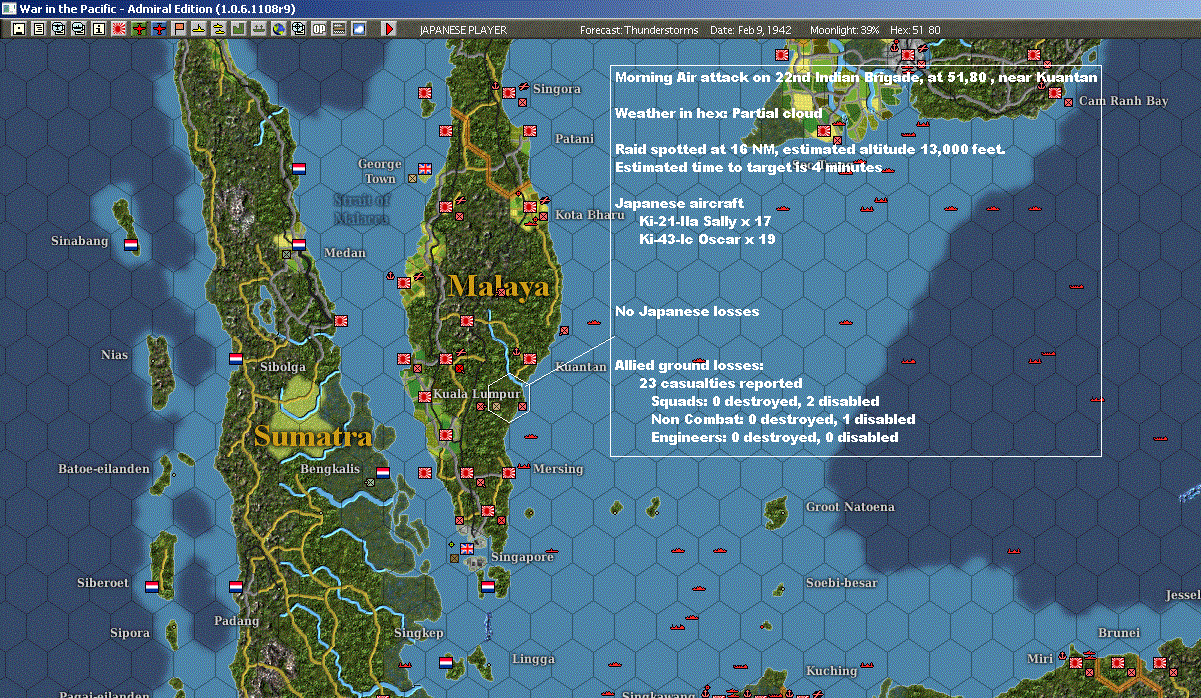Screen dimensions: 1201x698
Task: Click the Sibolga label on Sumatra
Action: [x=283, y=367]
